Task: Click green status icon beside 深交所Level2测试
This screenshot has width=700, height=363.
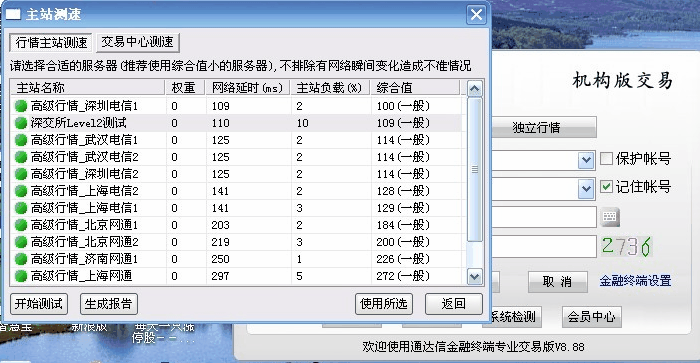Action: (x=21, y=123)
